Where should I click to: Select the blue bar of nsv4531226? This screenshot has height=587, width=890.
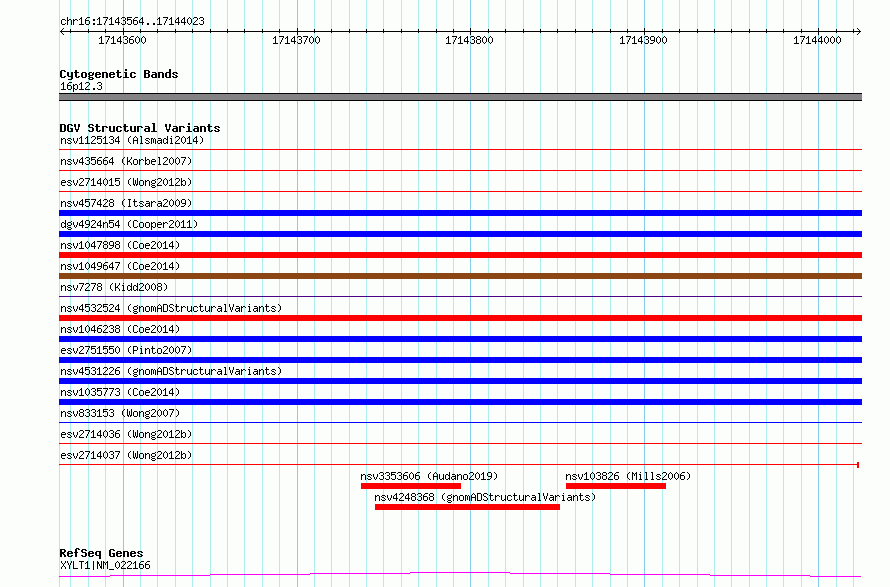[x=460, y=381]
